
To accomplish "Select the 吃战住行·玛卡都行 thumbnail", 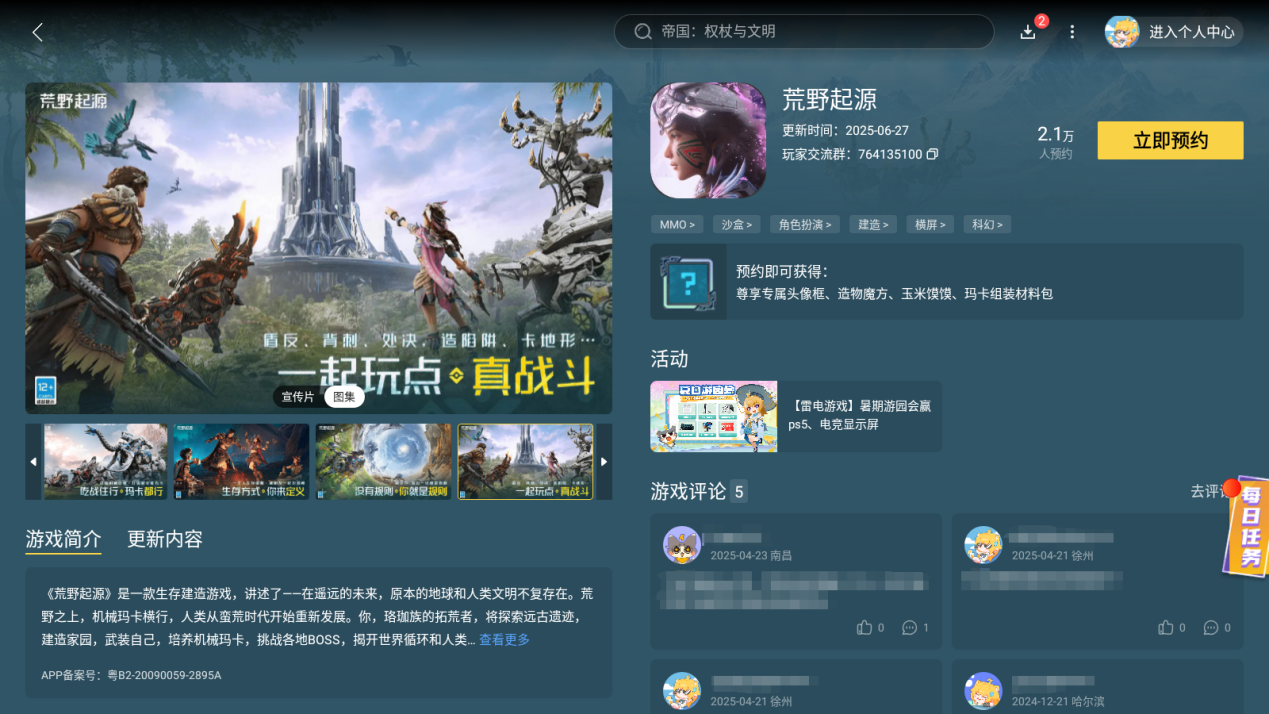I will coord(106,462).
